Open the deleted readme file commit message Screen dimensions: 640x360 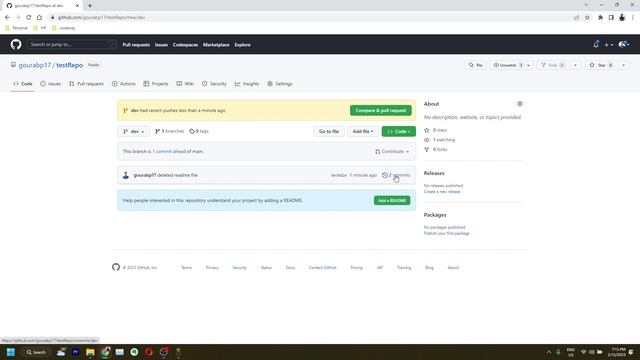point(178,175)
